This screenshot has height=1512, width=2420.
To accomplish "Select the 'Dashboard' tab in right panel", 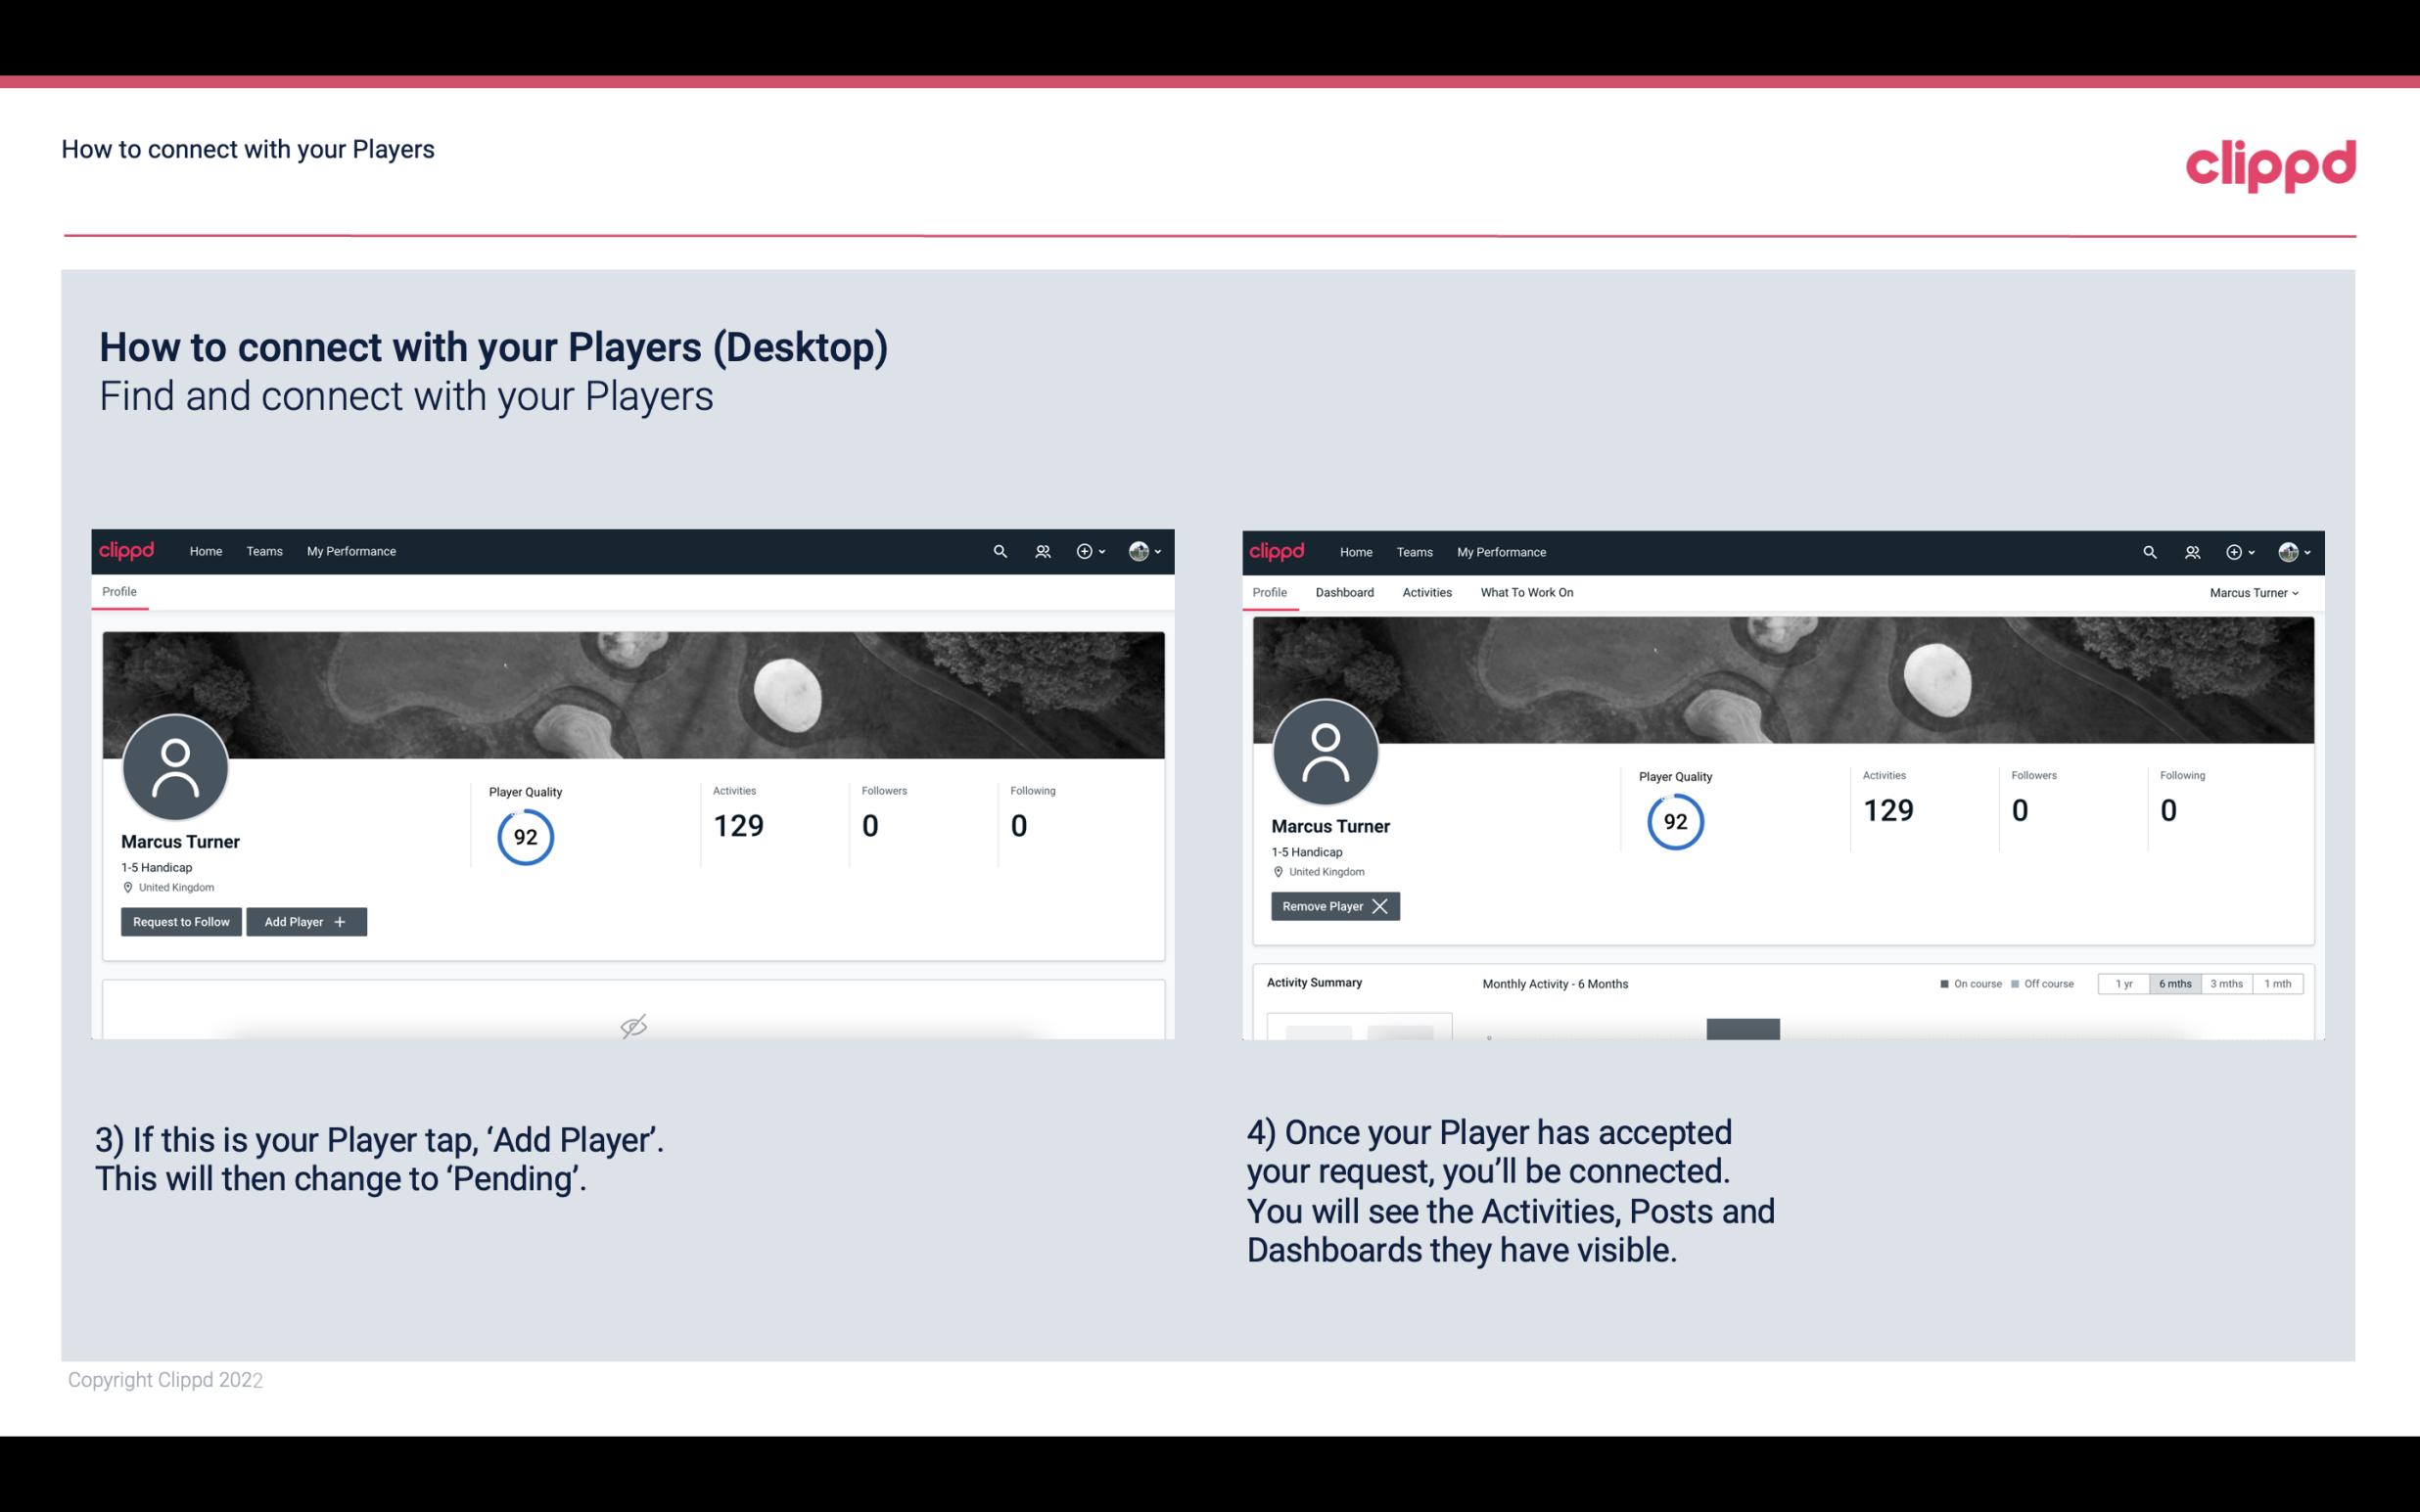I will (x=1343, y=592).
